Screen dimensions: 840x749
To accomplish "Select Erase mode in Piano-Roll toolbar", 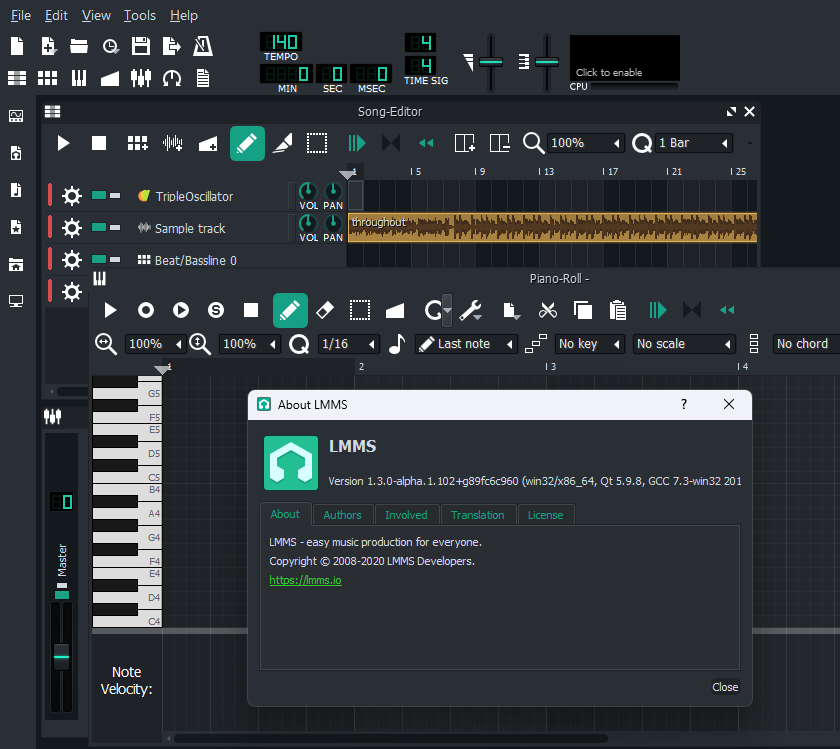I will click(x=325, y=310).
